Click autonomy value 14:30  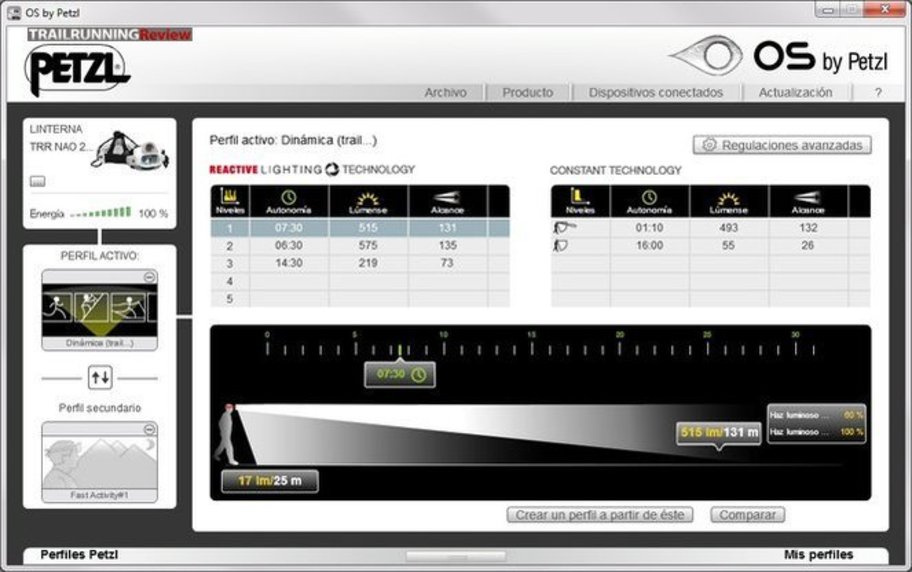(x=288, y=263)
